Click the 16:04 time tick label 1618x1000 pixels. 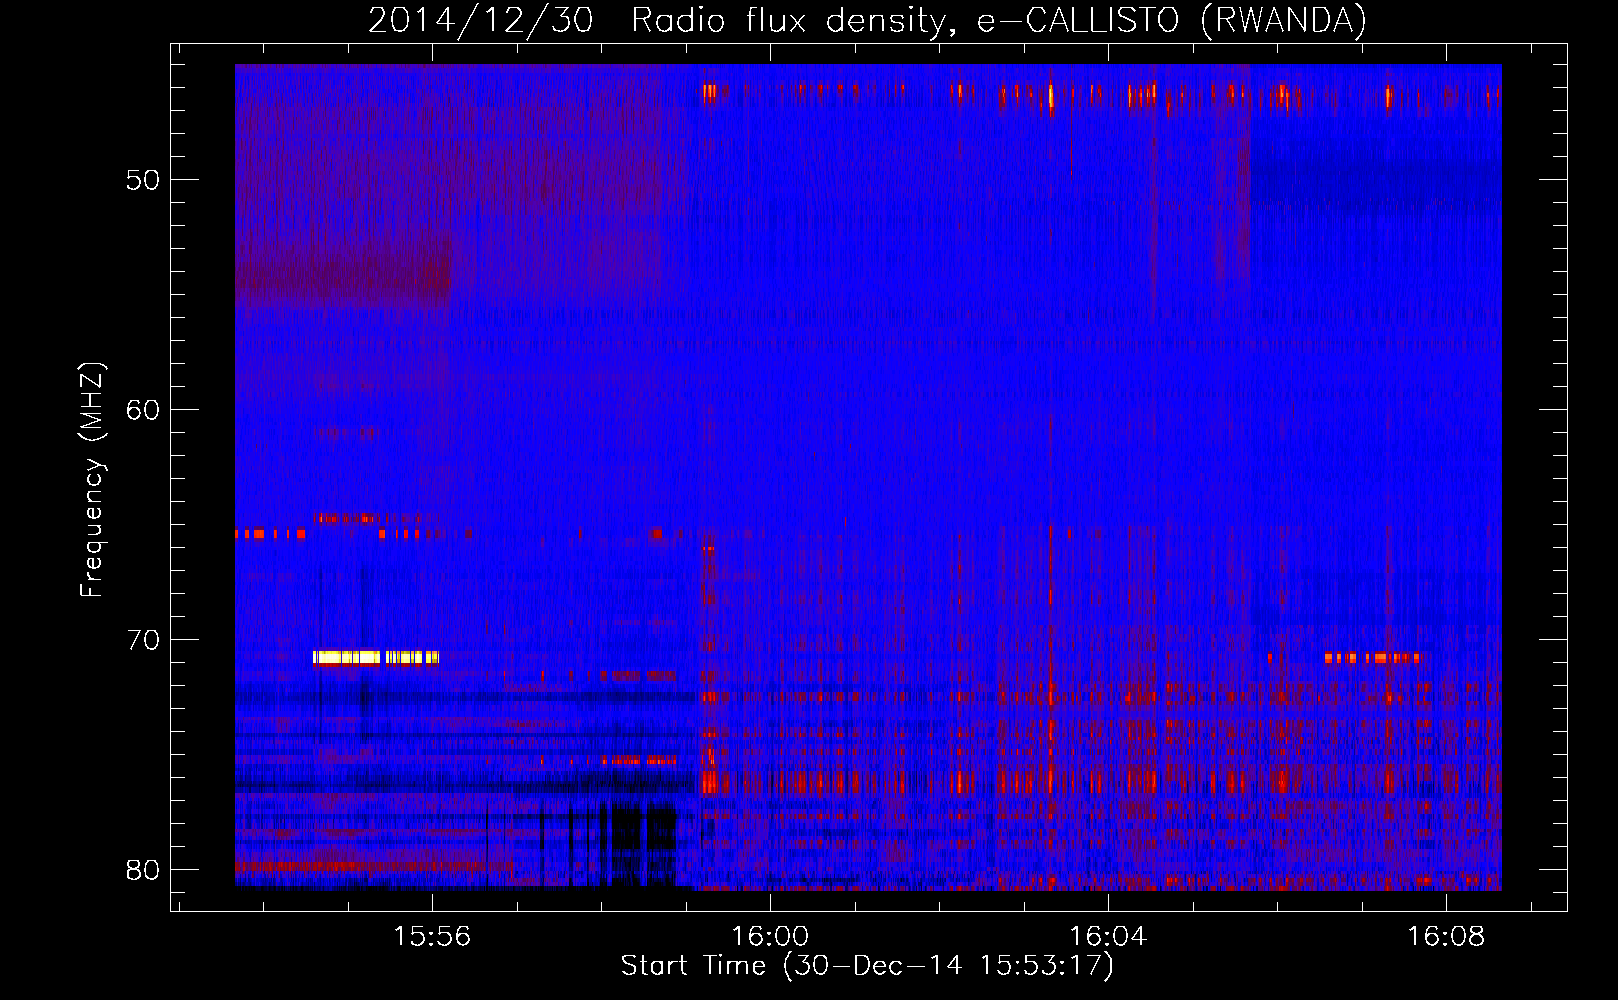[x=1108, y=937]
